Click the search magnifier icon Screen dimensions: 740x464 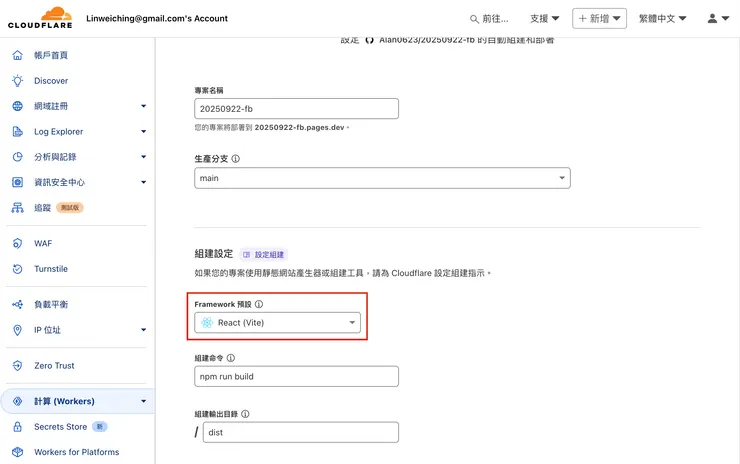point(474,19)
